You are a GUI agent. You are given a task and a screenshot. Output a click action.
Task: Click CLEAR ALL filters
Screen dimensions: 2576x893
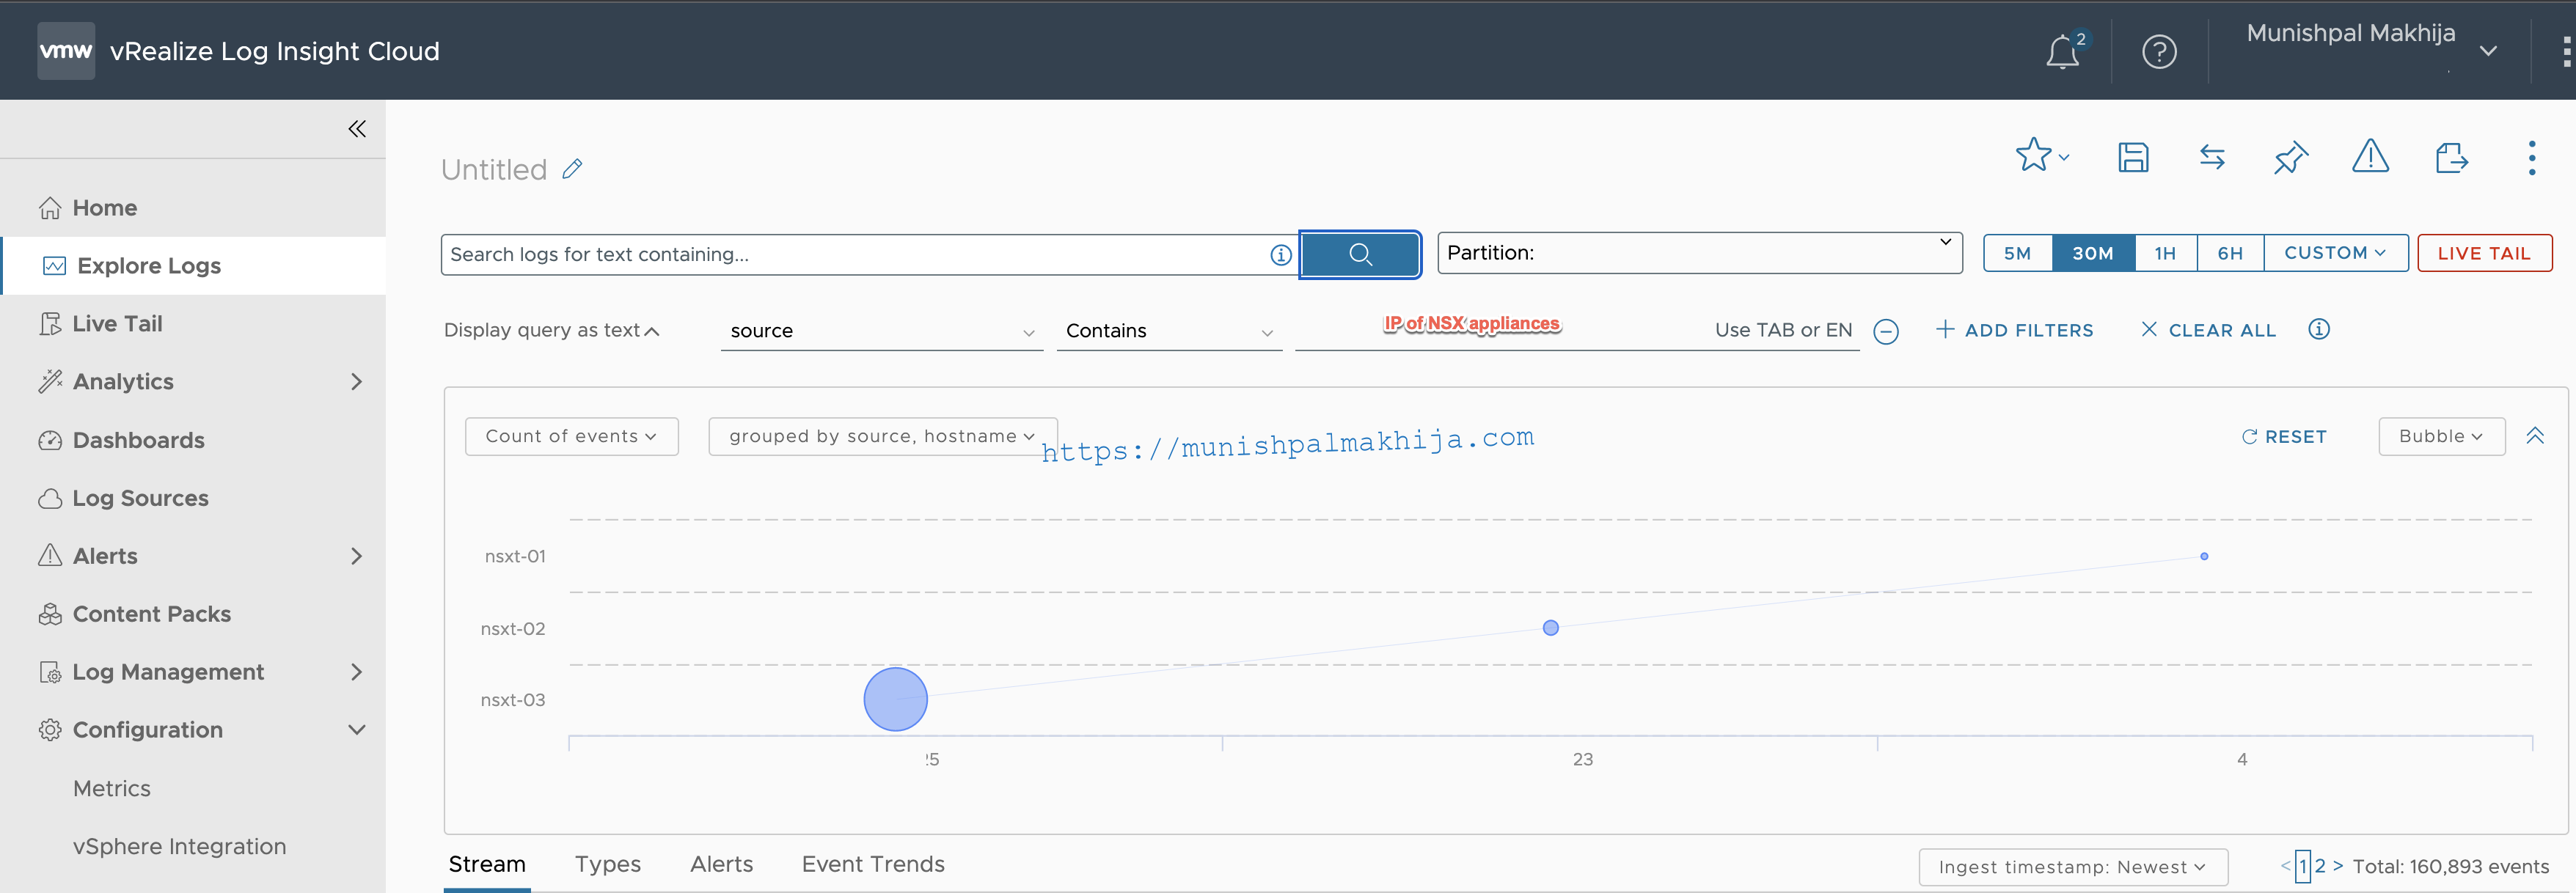(x=2208, y=330)
